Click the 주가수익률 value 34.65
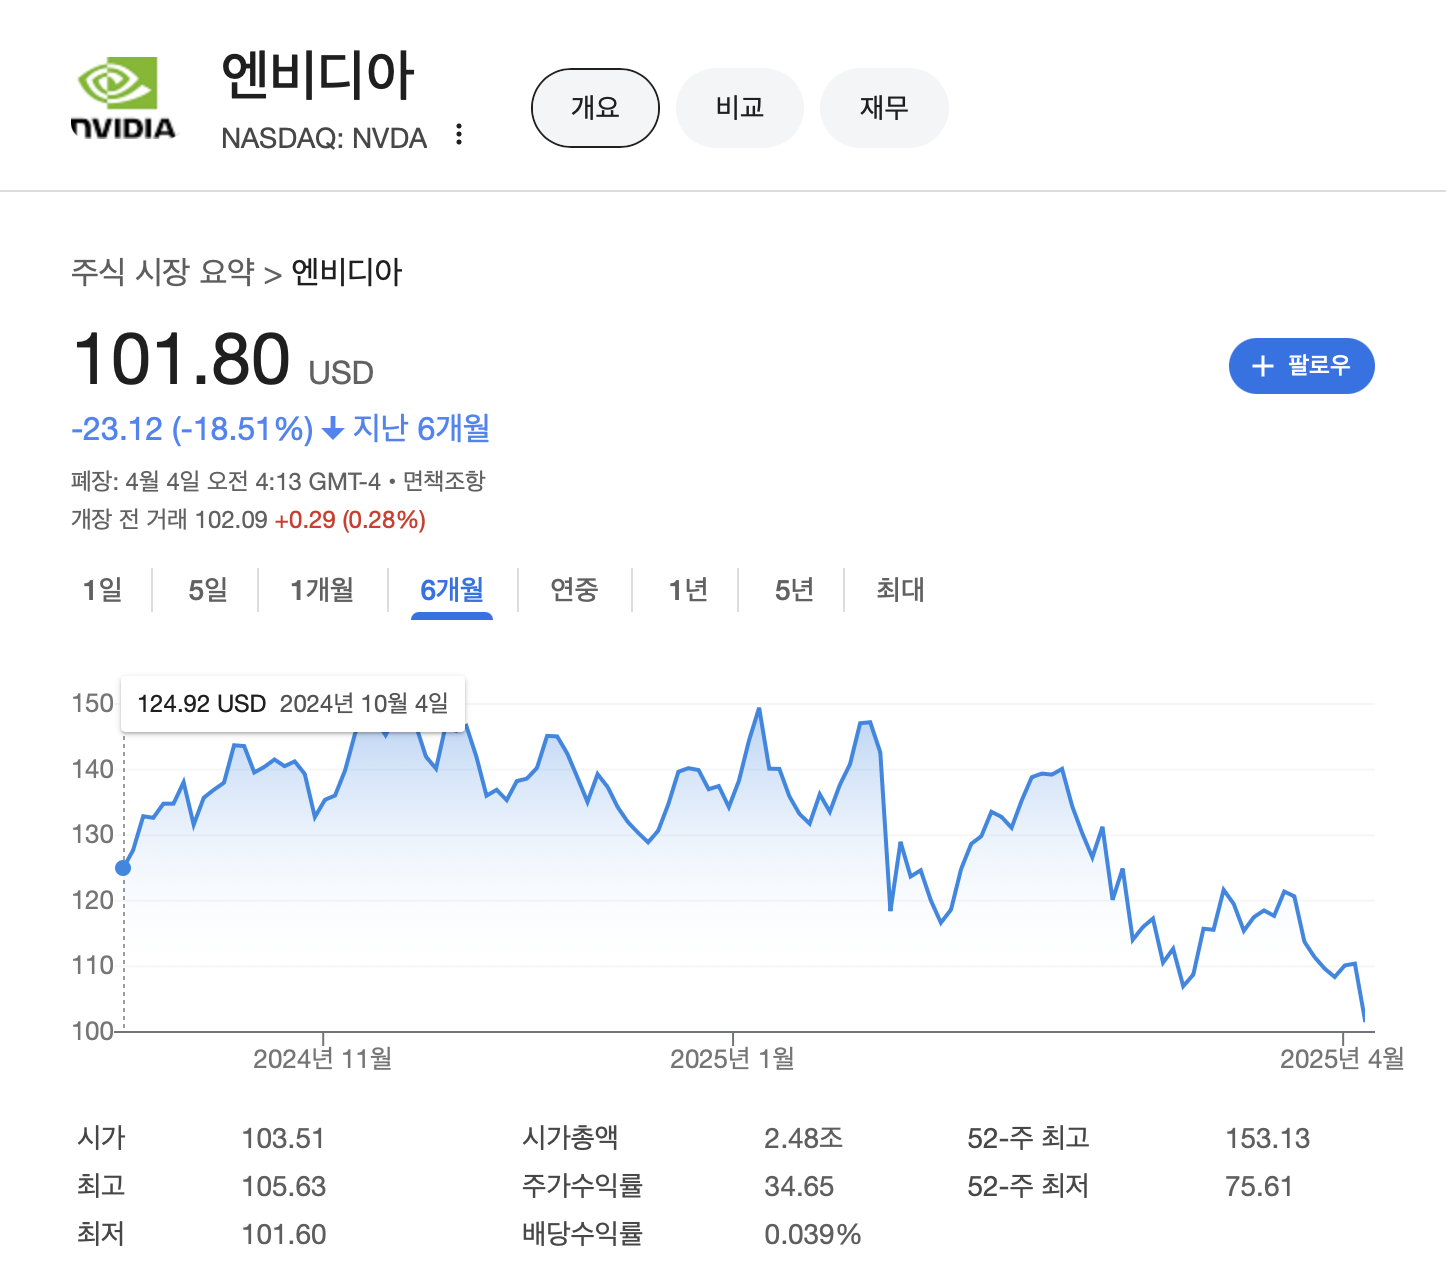Screen dimensions: 1446x1276 tap(799, 1187)
